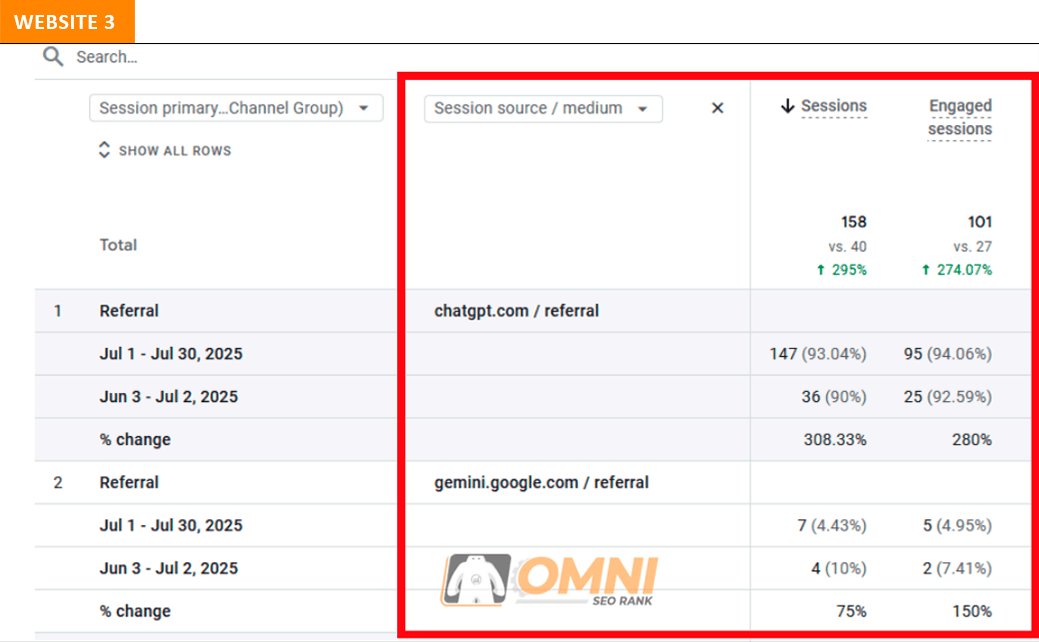
Task: Click sessions value 147 (93.04%)
Action: click(818, 354)
